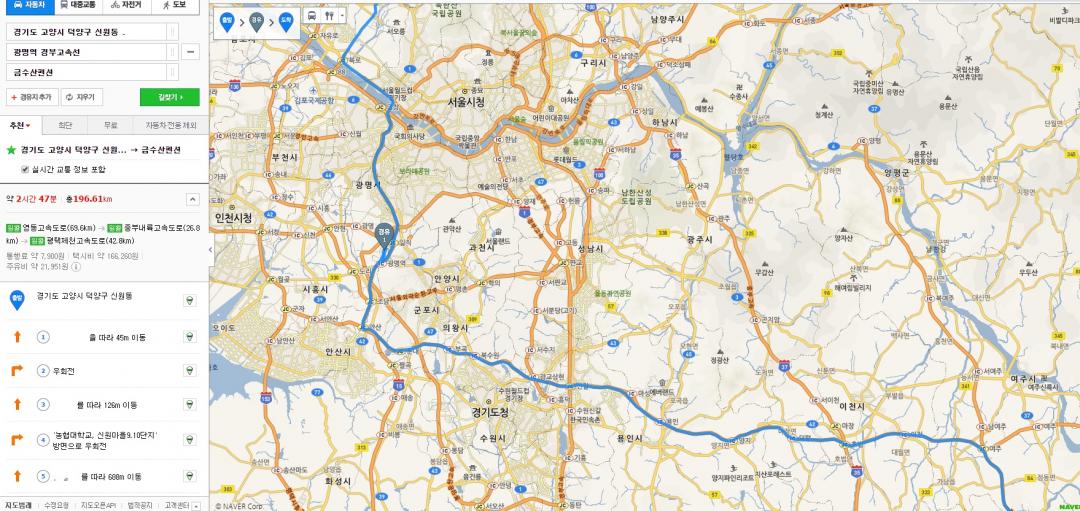
Task: Show bus stops with the bus icon
Action: click(312, 14)
